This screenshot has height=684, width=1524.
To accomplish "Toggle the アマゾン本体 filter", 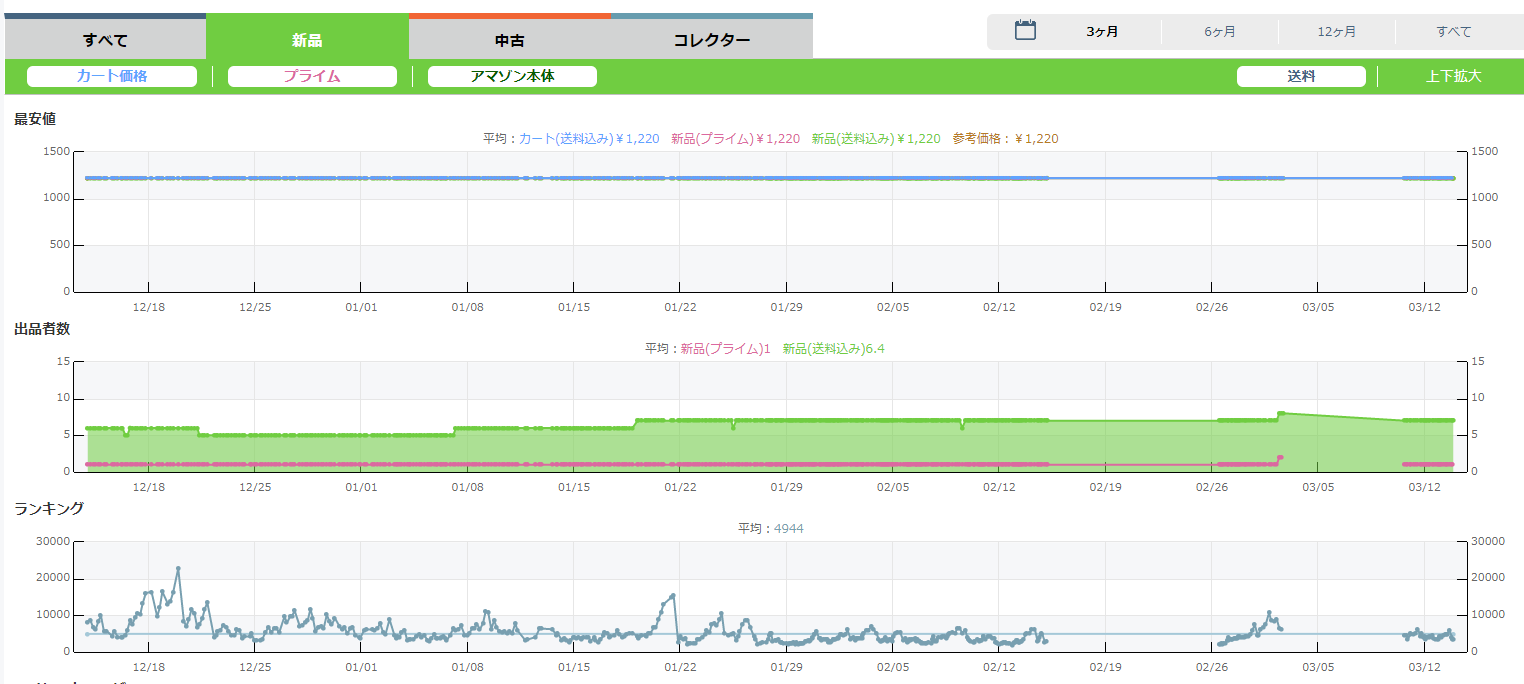I will (x=512, y=76).
